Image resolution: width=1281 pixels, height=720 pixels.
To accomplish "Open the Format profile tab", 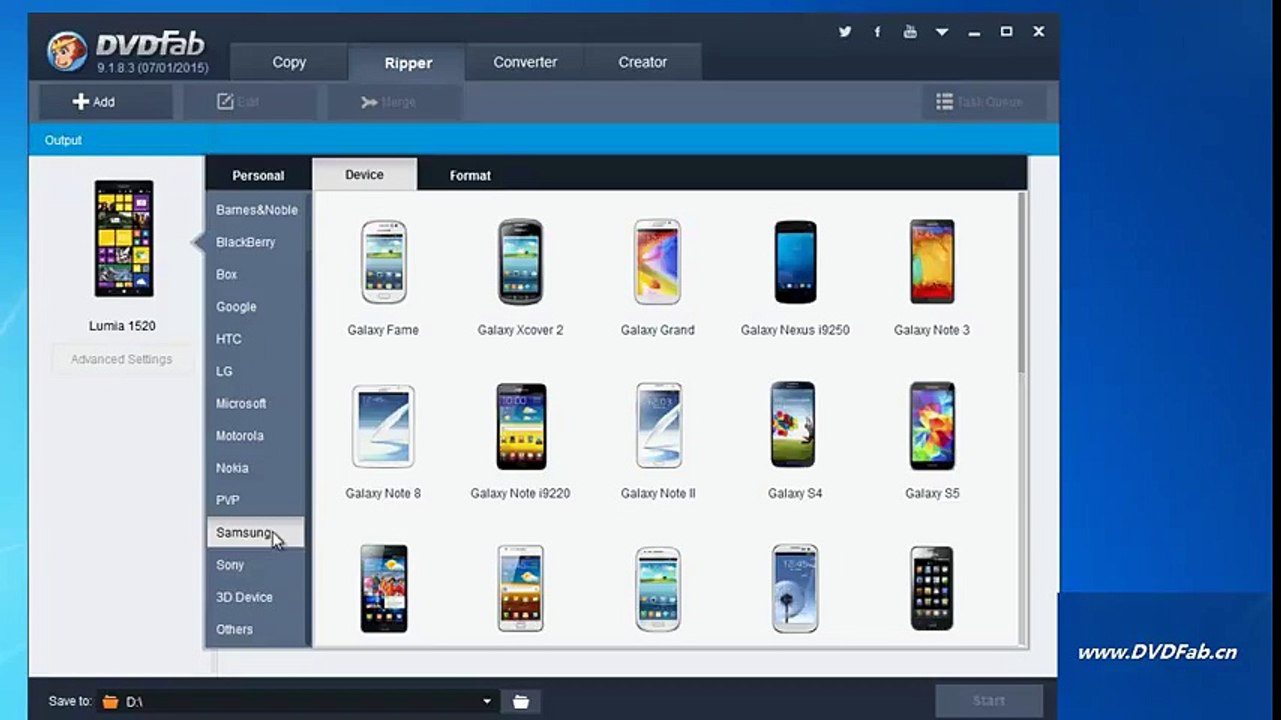I will coord(470,175).
